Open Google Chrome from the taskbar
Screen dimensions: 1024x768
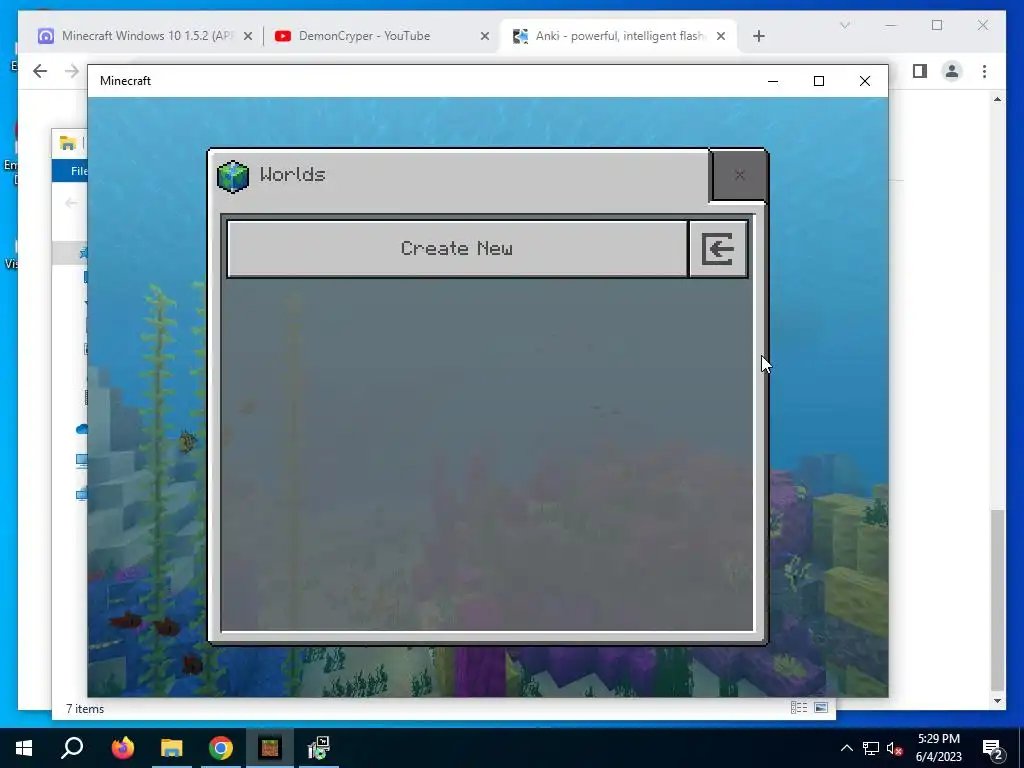221,748
